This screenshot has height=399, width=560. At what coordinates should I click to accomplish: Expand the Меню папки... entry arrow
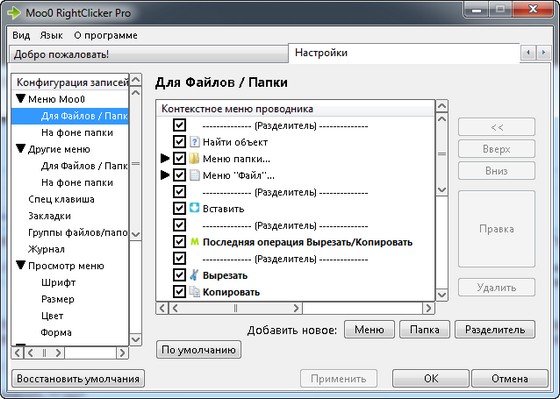coord(165,158)
